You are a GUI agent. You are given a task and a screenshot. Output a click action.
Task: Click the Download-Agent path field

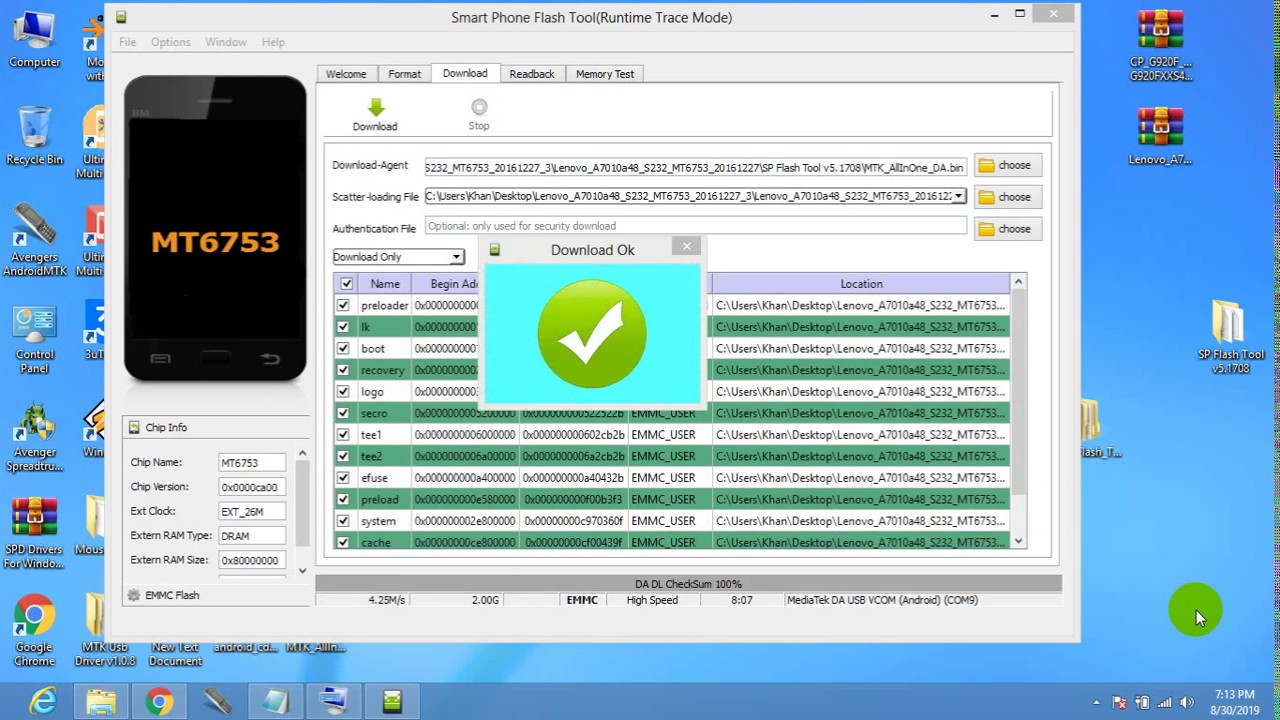(x=696, y=167)
